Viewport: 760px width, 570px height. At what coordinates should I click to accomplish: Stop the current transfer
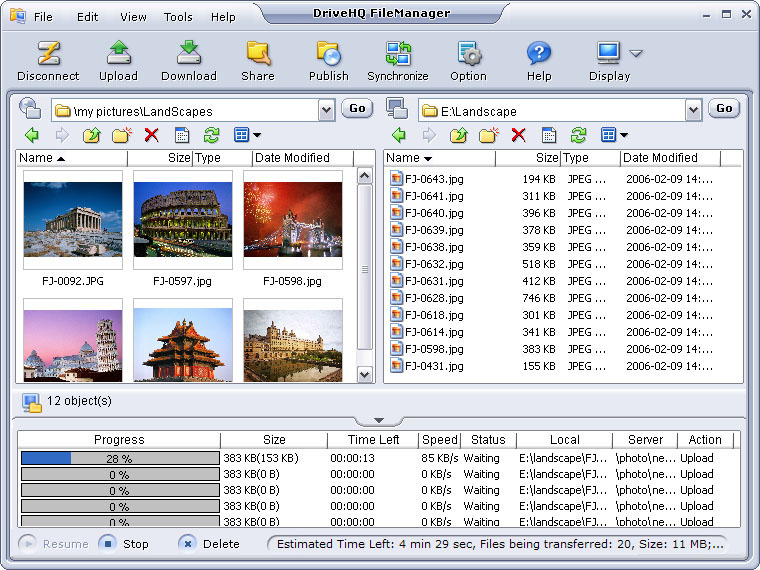click(124, 544)
